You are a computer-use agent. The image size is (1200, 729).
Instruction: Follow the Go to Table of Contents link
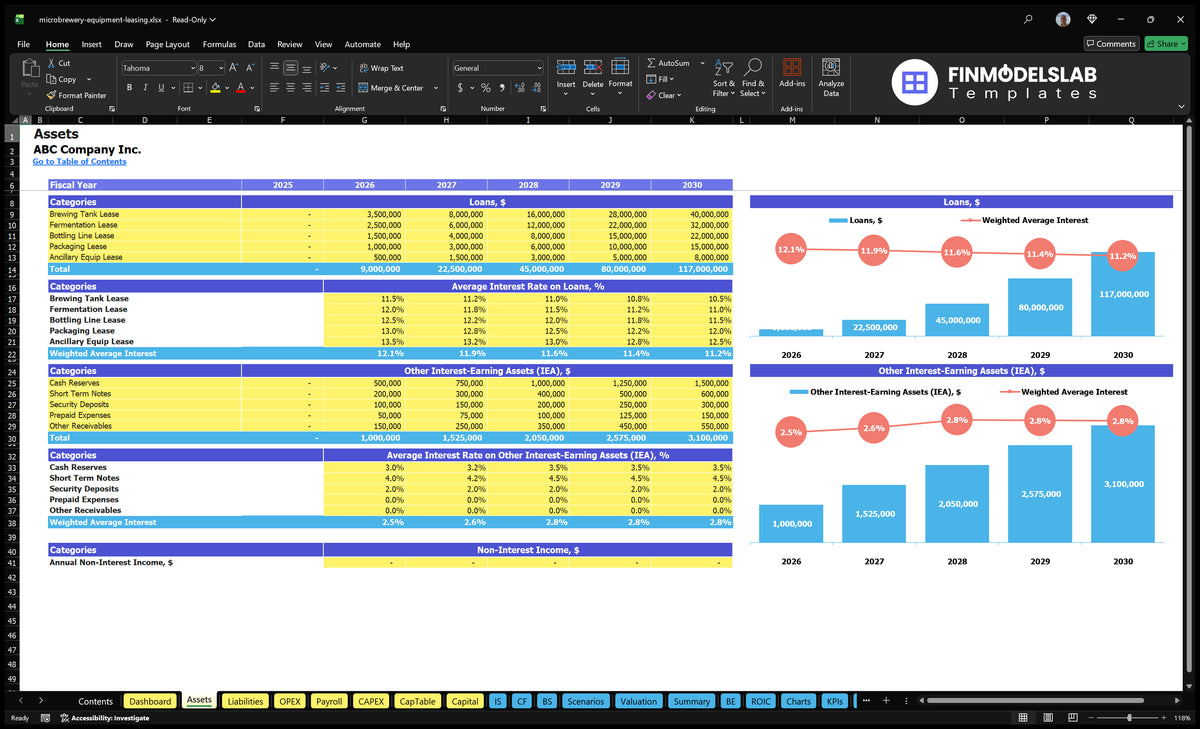[79, 161]
